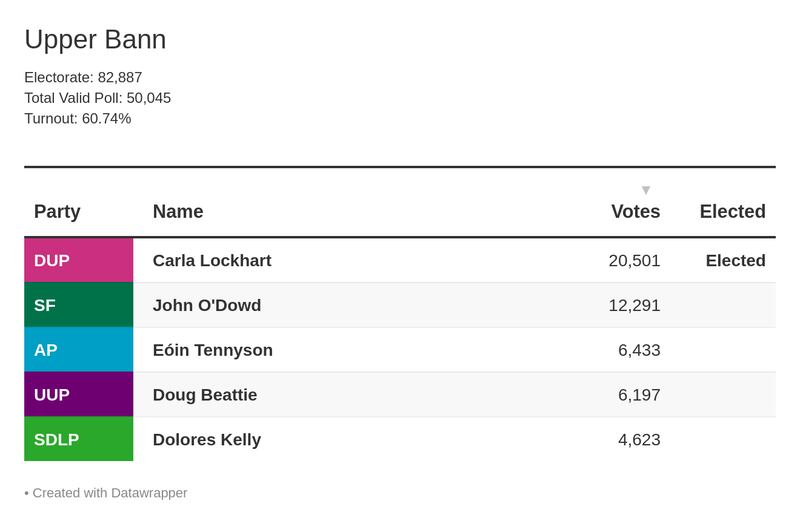This screenshot has width=800, height=524.
Task: Click candidate name Dolores Kelly
Action: pos(207,440)
